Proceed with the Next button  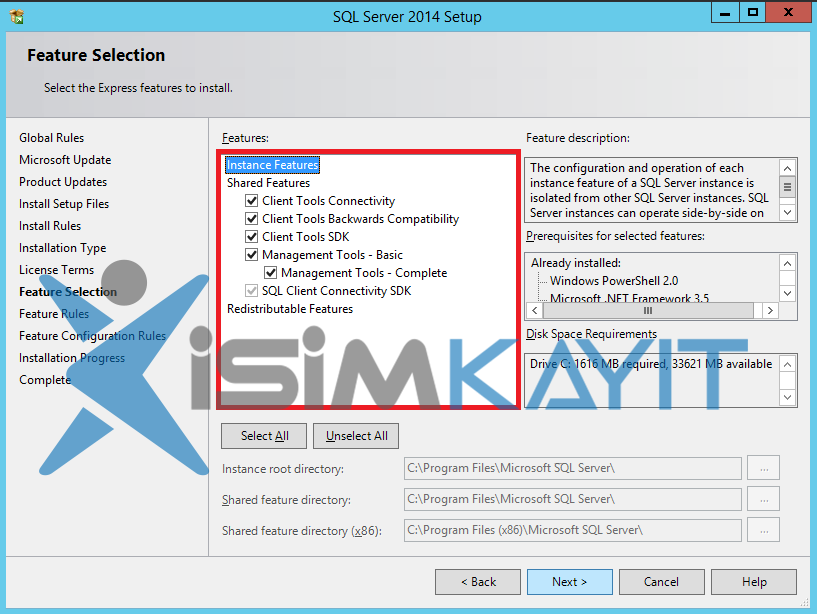570,582
